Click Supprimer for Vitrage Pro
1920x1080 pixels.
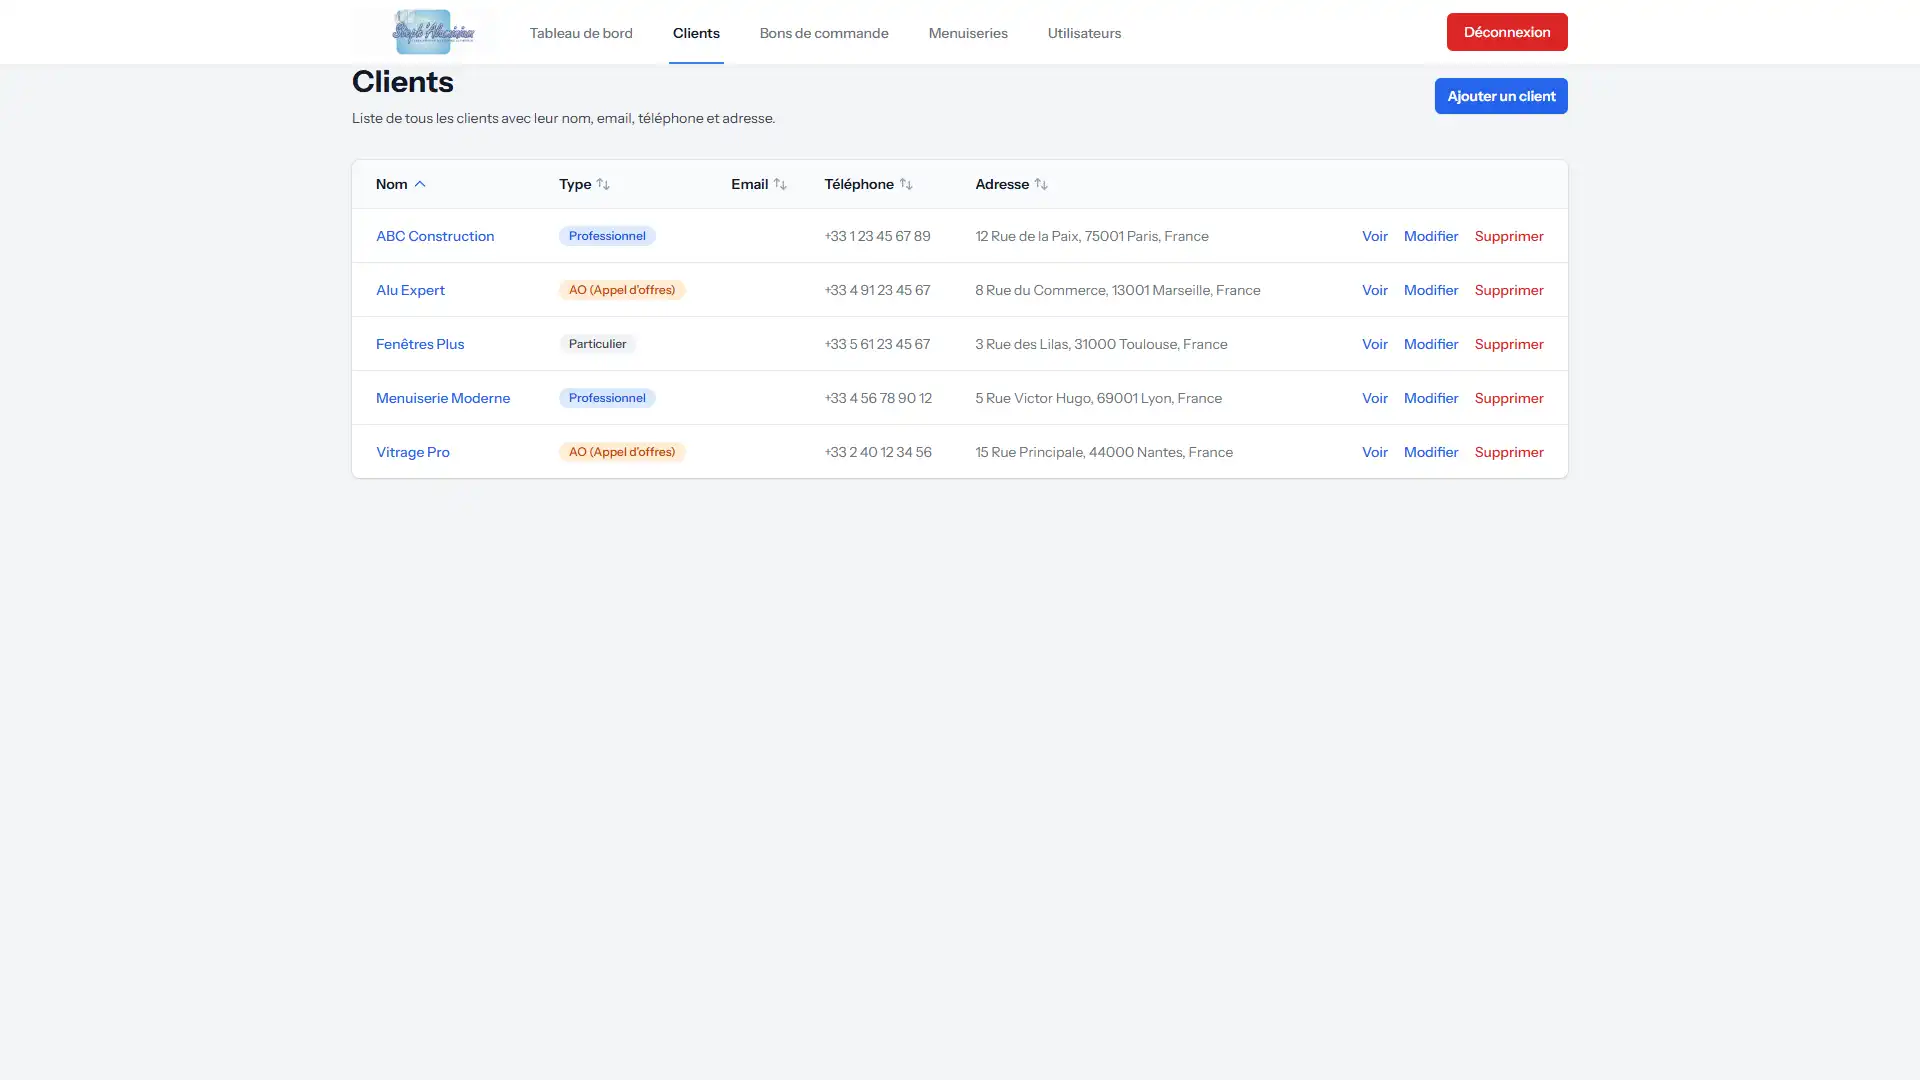click(1509, 452)
